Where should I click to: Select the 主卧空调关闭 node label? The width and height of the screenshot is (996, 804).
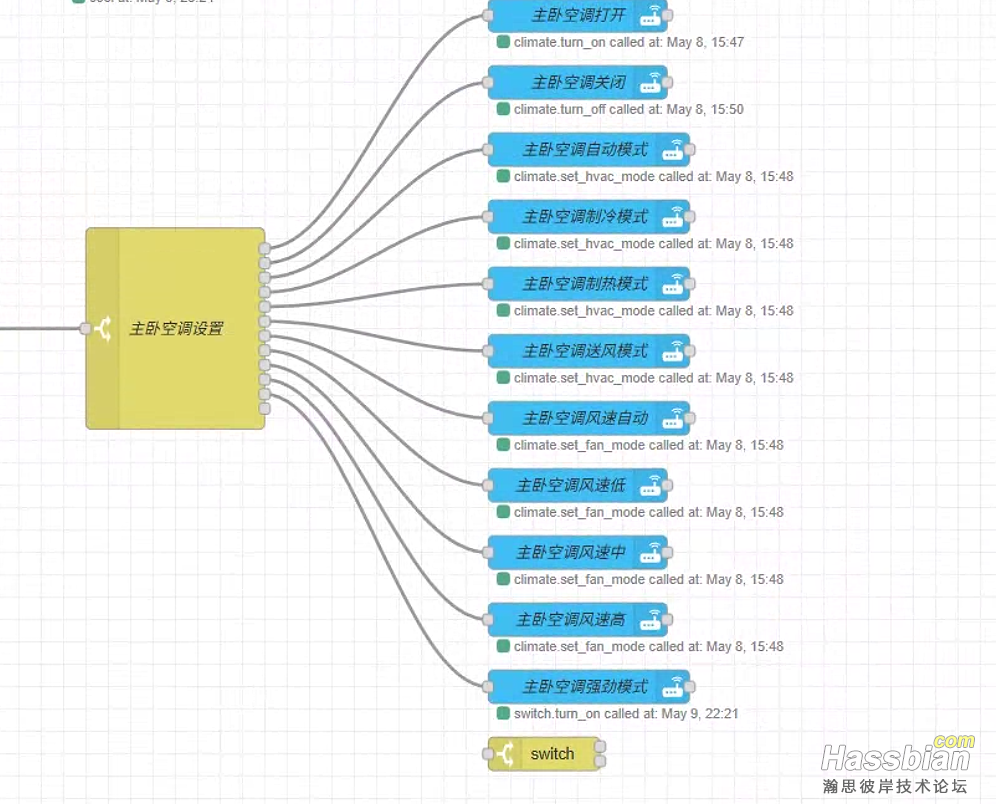click(579, 83)
